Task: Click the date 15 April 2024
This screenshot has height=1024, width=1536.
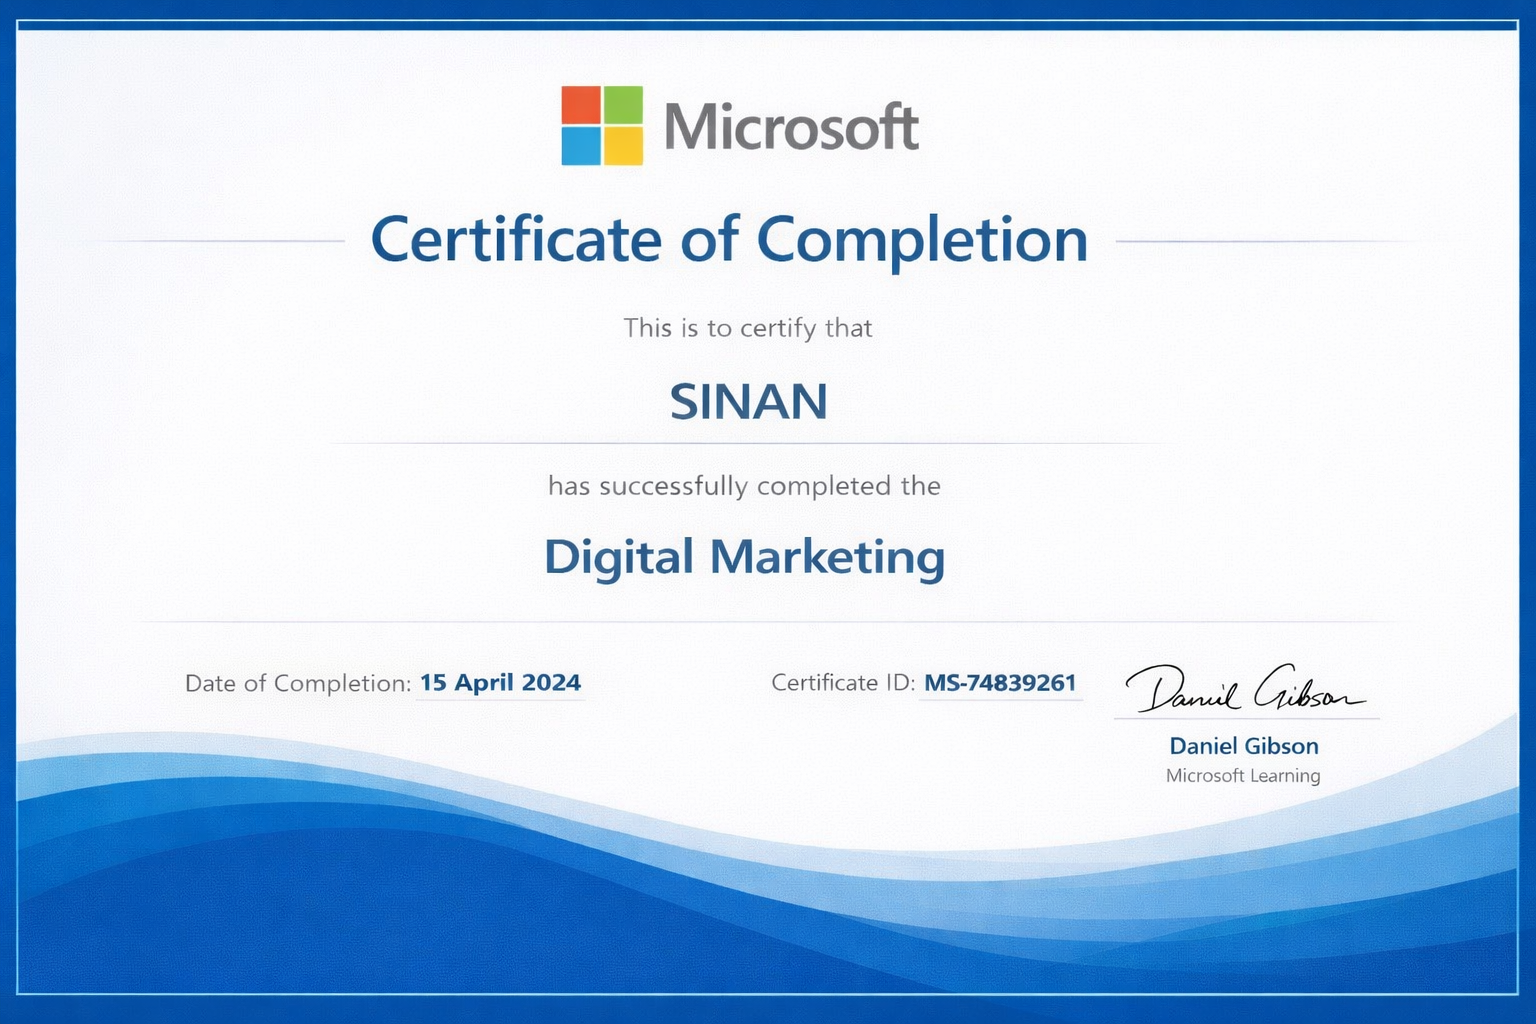Action: [x=500, y=683]
